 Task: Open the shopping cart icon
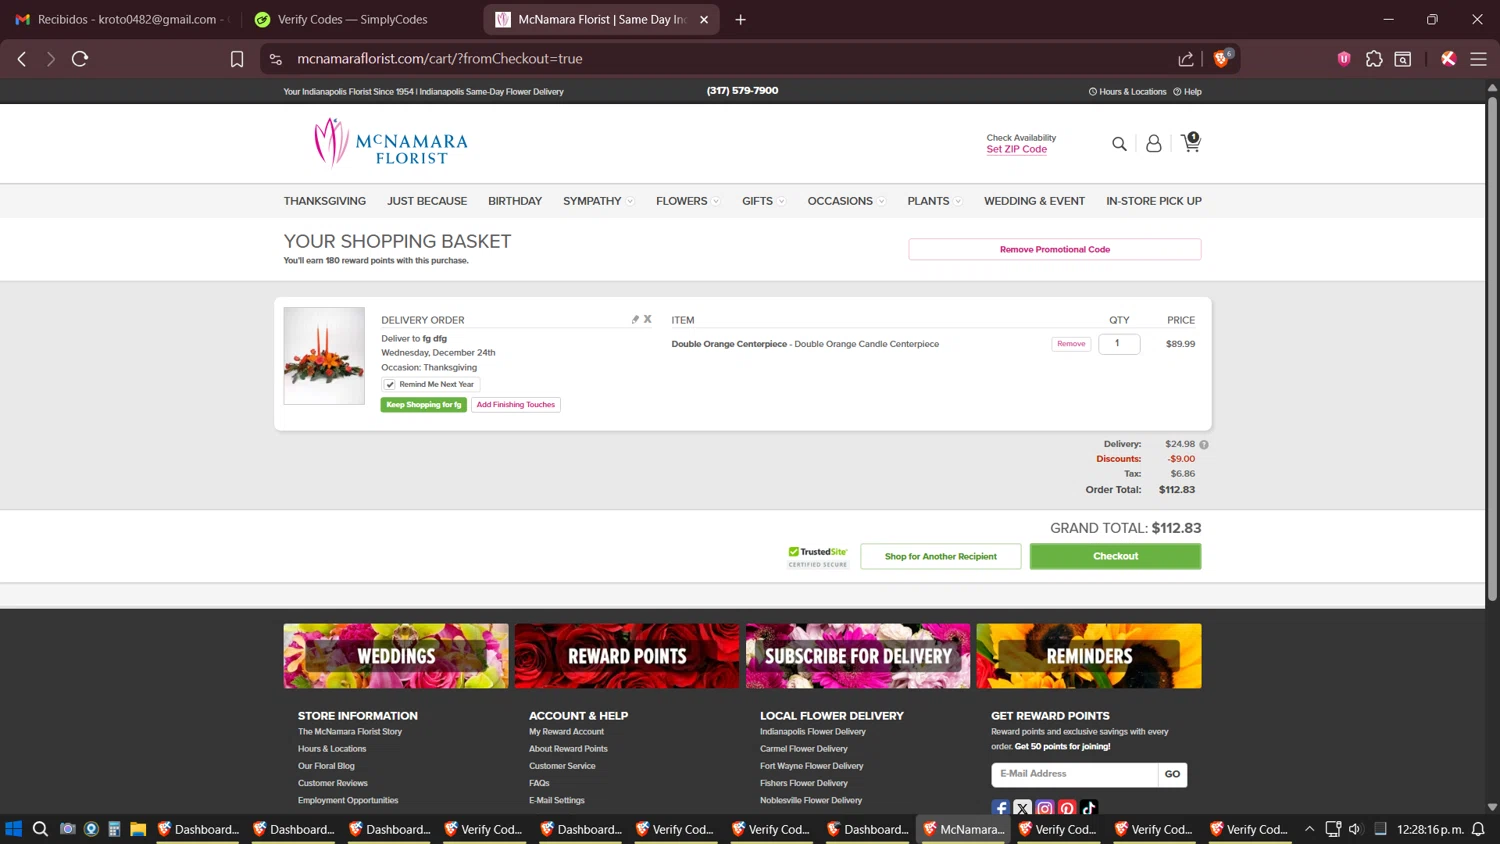[1190, 143]
